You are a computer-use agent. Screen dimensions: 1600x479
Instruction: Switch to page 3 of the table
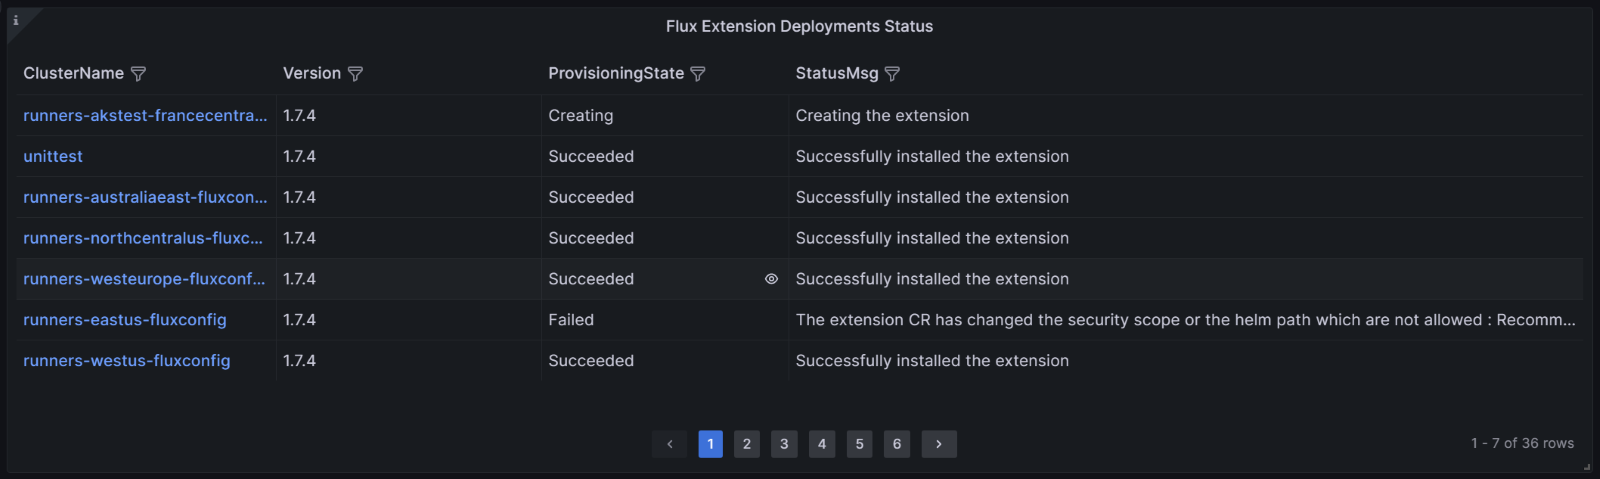pos(784,444)
